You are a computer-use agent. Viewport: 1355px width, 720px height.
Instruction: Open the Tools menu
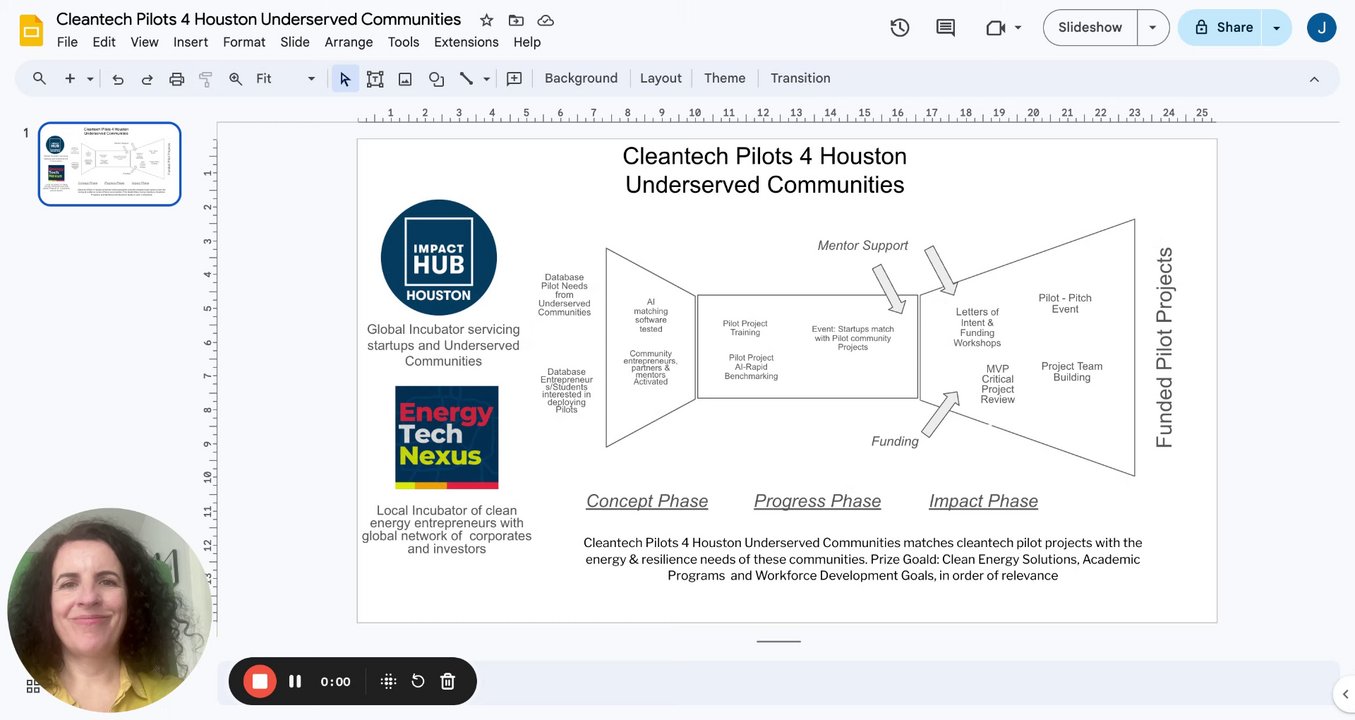coord(403,42)
